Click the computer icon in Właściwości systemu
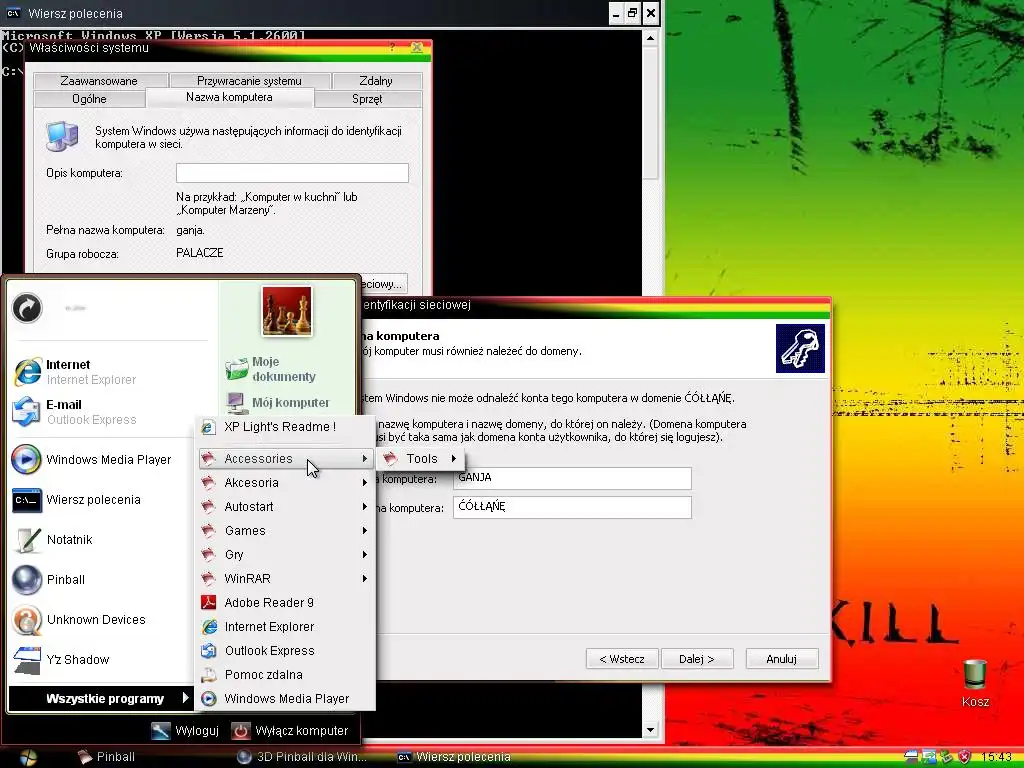Viewport: 1024px width, 768px height. pos(62,136)
